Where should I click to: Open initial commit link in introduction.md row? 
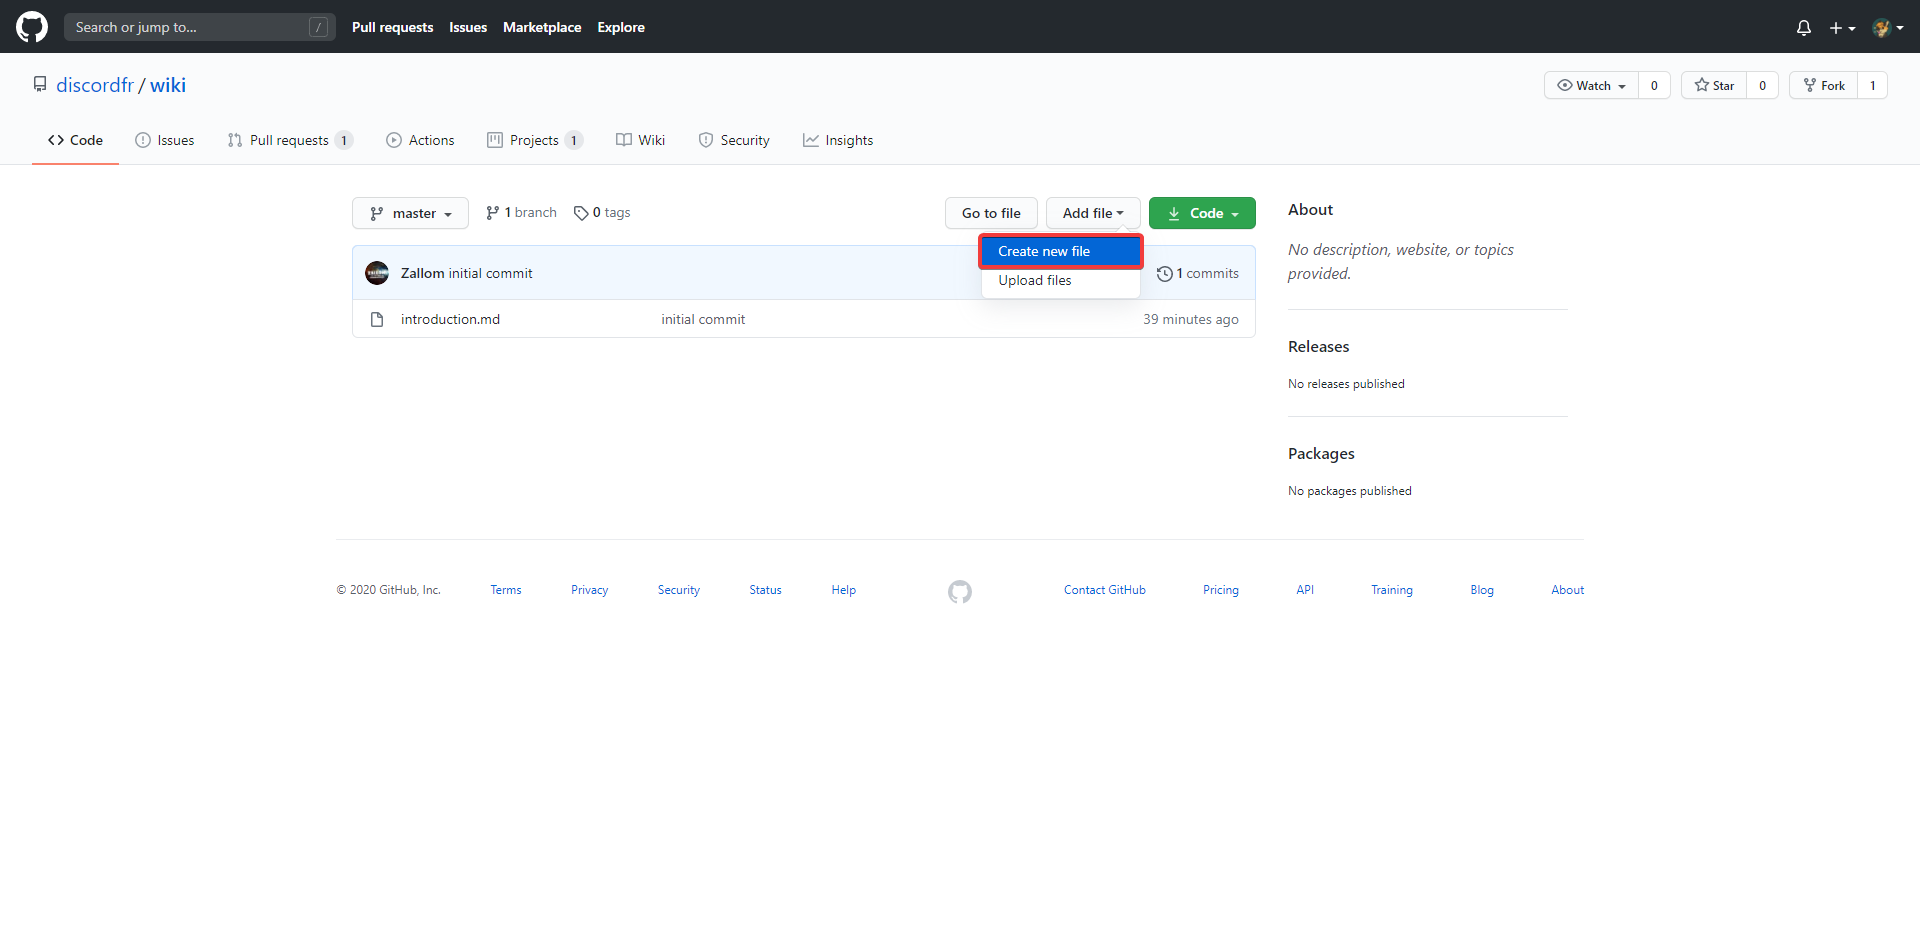[703, 319]
